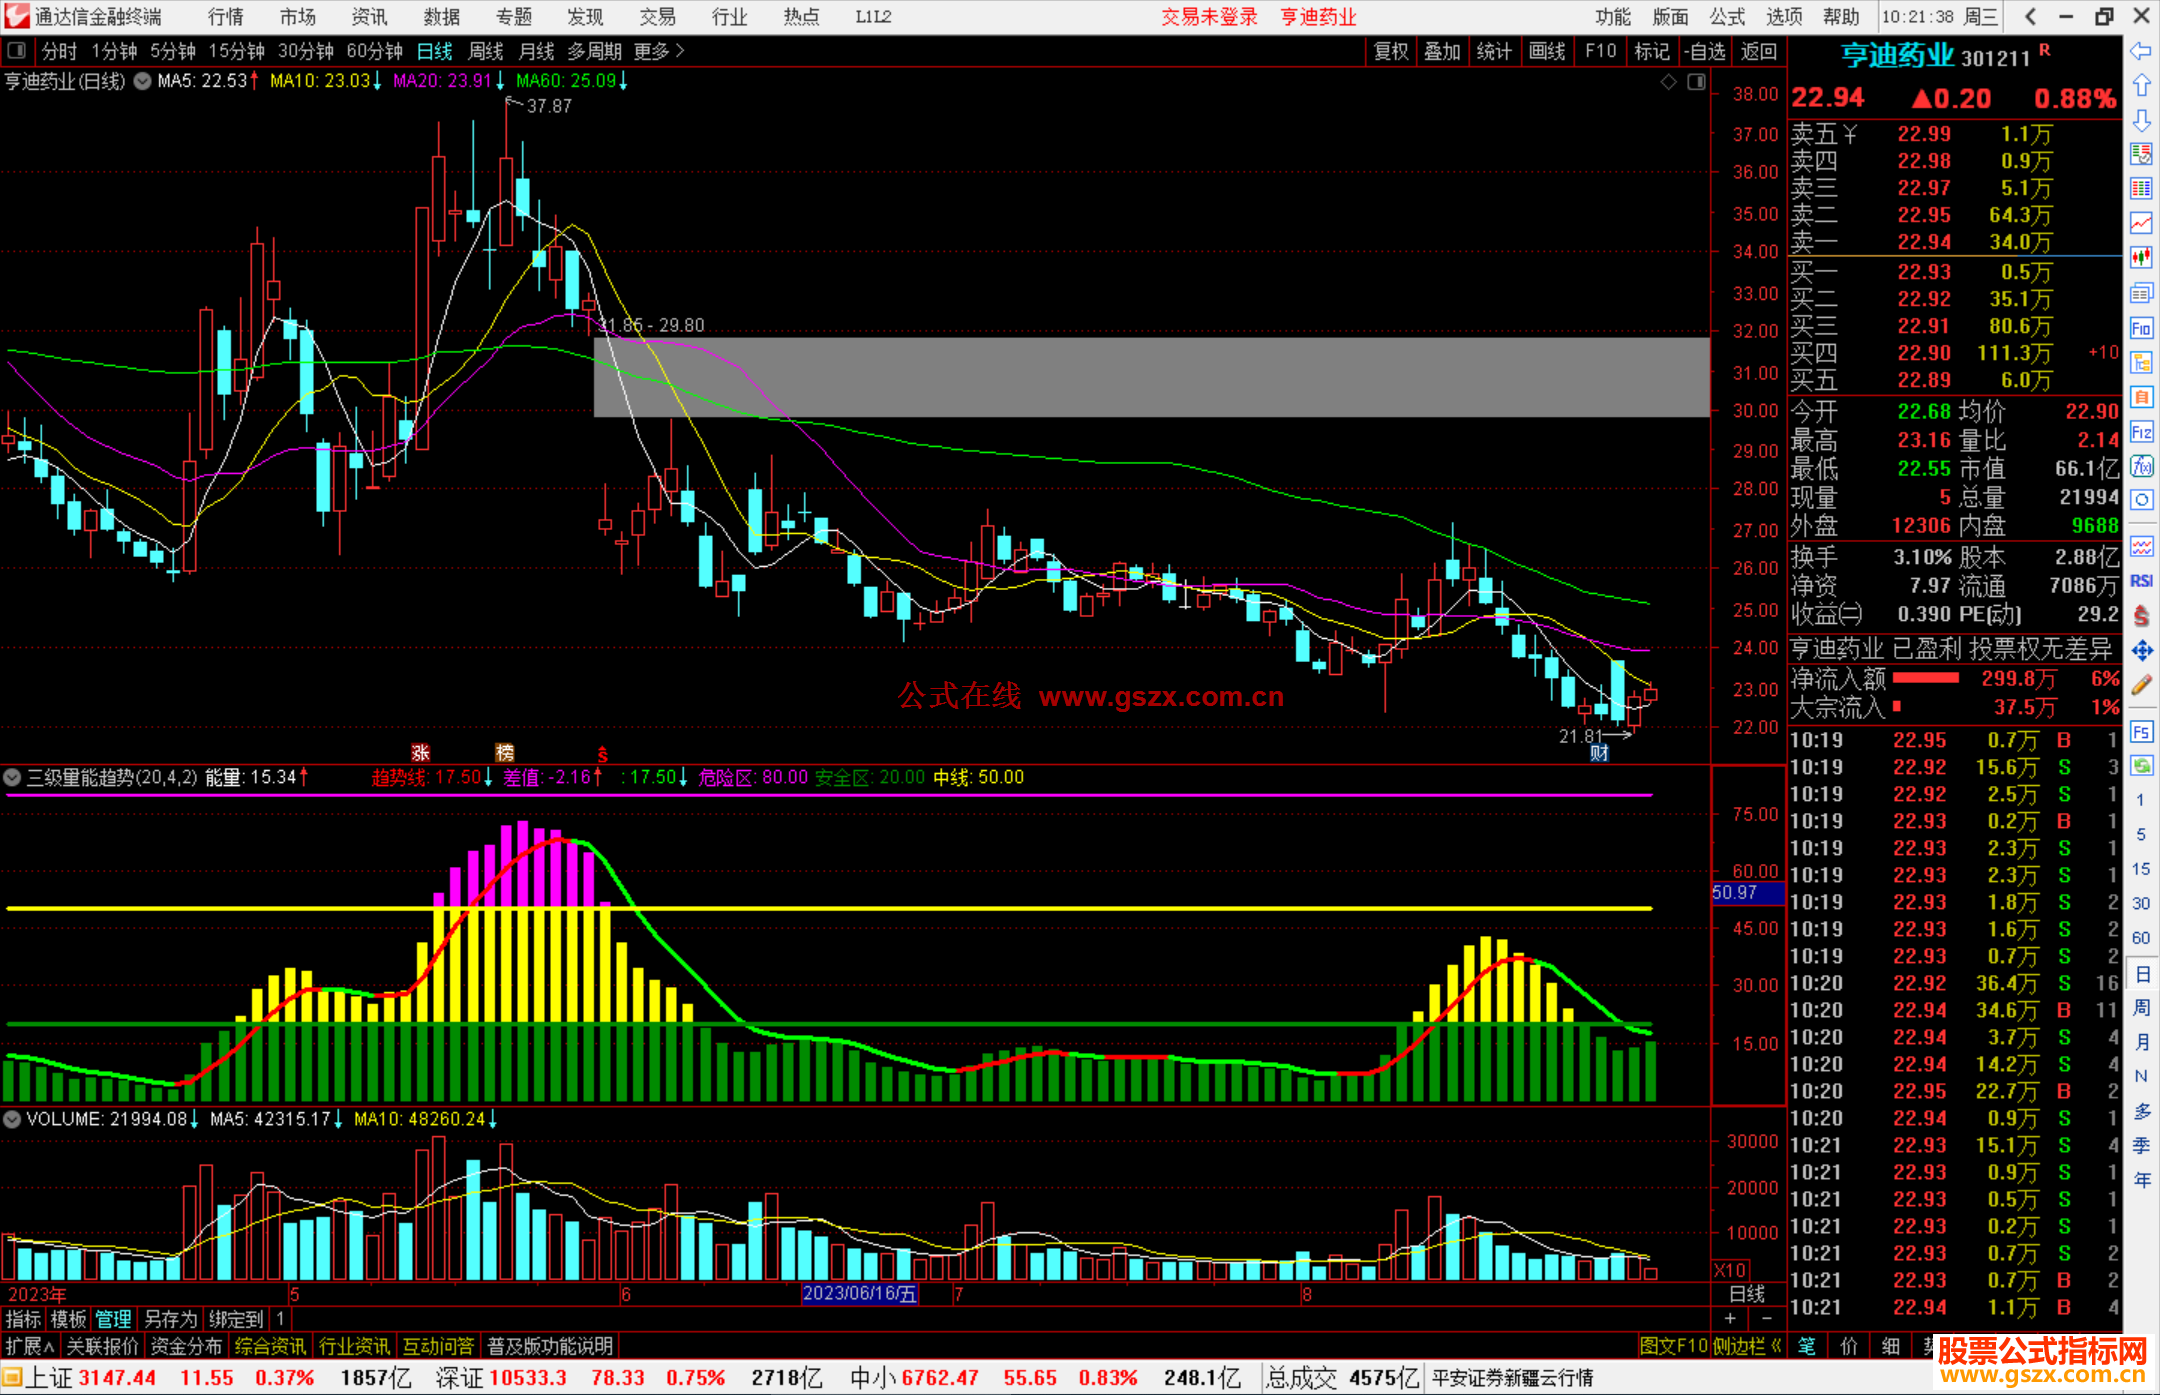This screenshot has width=2160, height=1395.
Task: Click the 叠加 overlay button
Action: (1442, 51)
